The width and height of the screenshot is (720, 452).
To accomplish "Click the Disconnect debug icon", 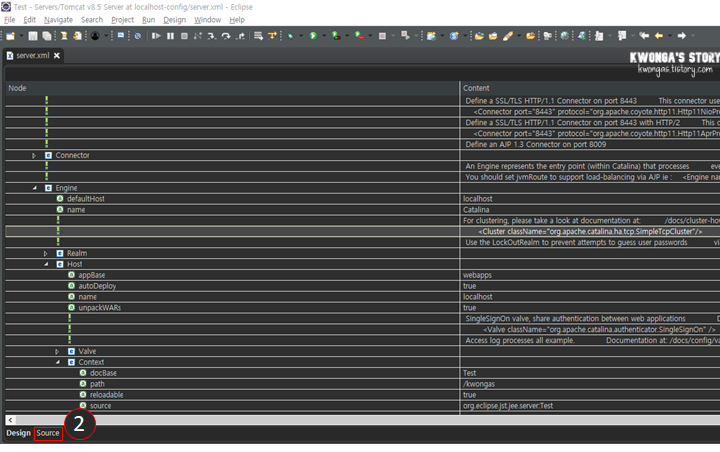I will tap(198, 36).
